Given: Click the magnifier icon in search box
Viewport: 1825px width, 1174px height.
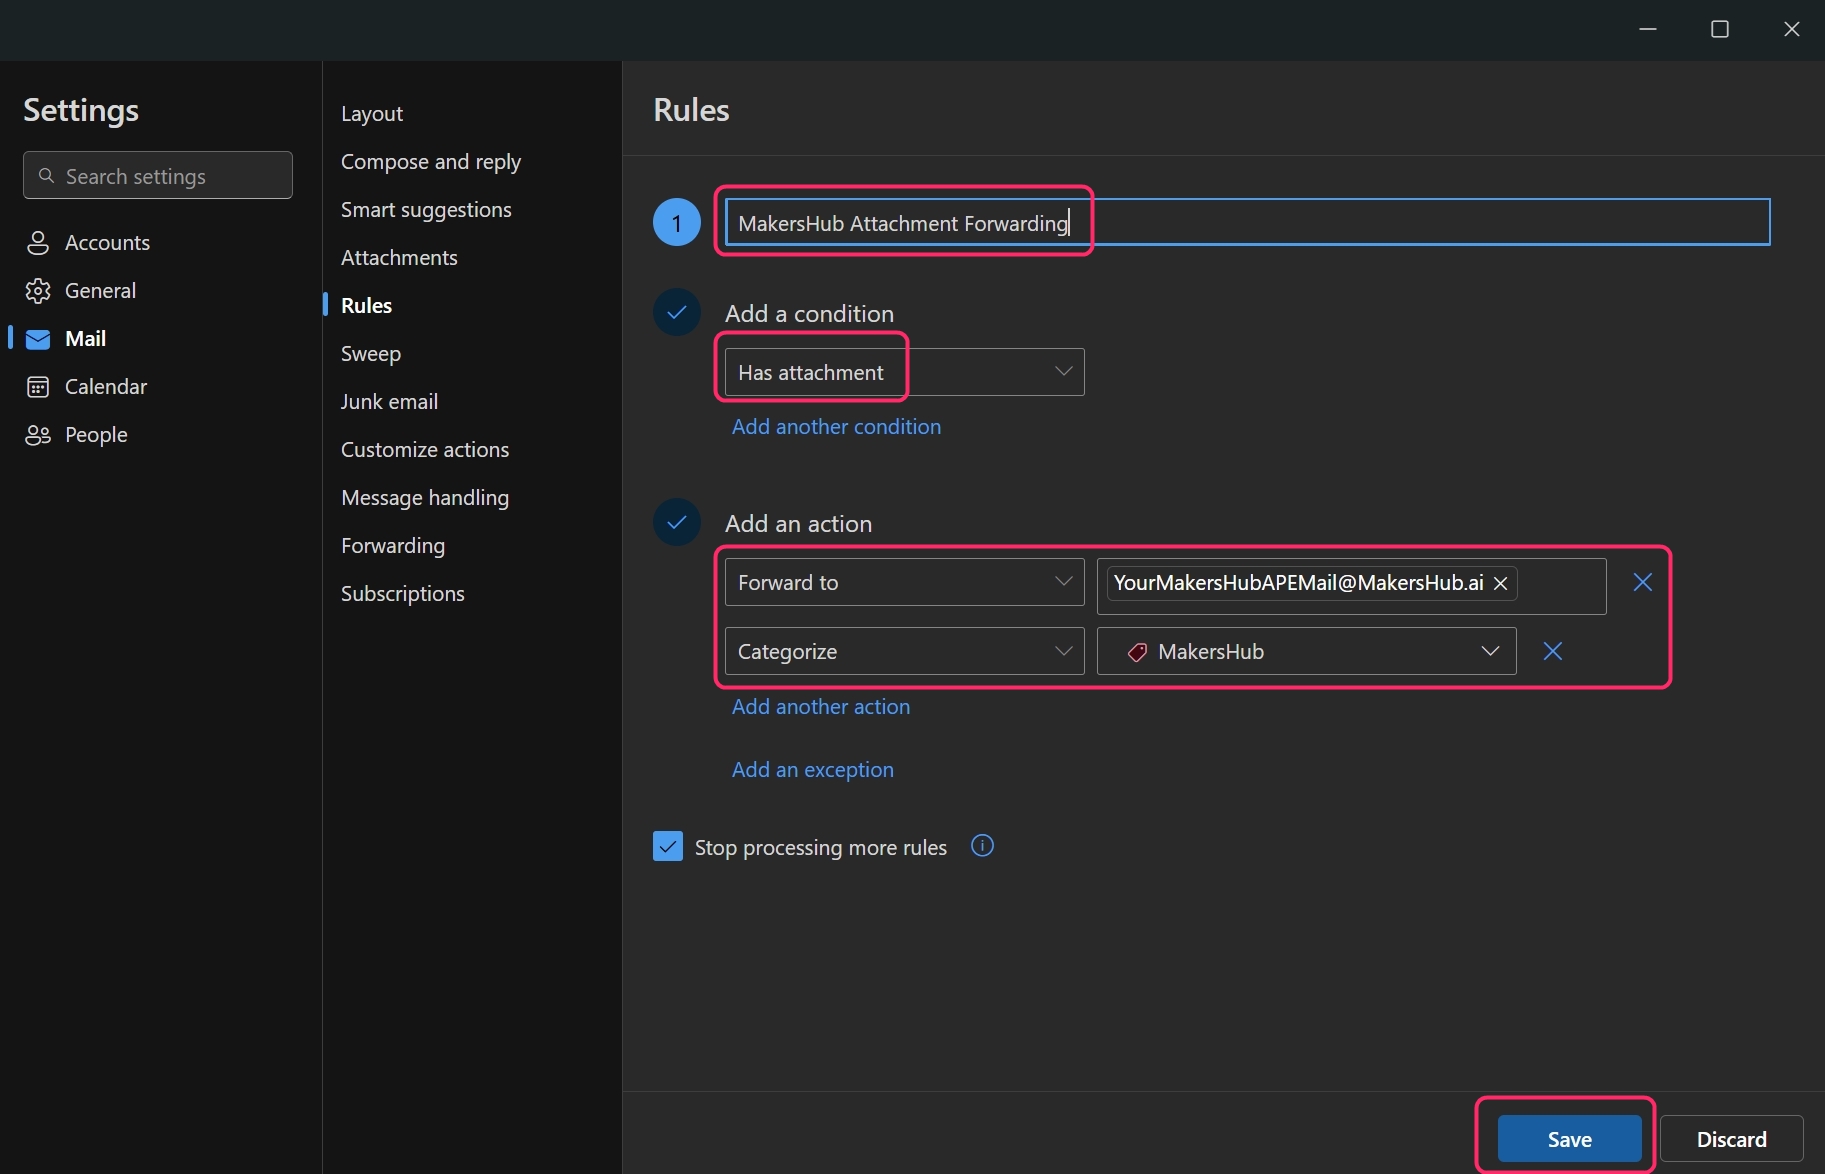Looking at the screenshot, I should point(46,176).
